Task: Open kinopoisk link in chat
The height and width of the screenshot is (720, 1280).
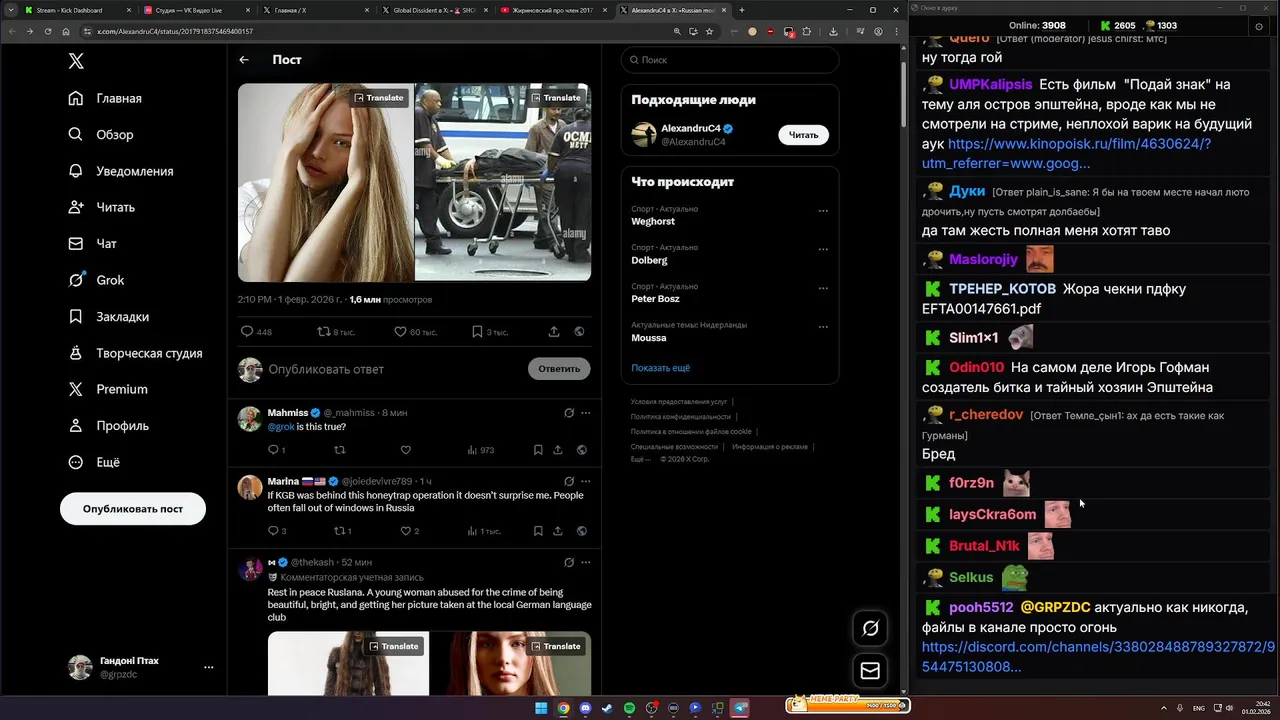Action: pyautogui.click(x=1066, y=153)
